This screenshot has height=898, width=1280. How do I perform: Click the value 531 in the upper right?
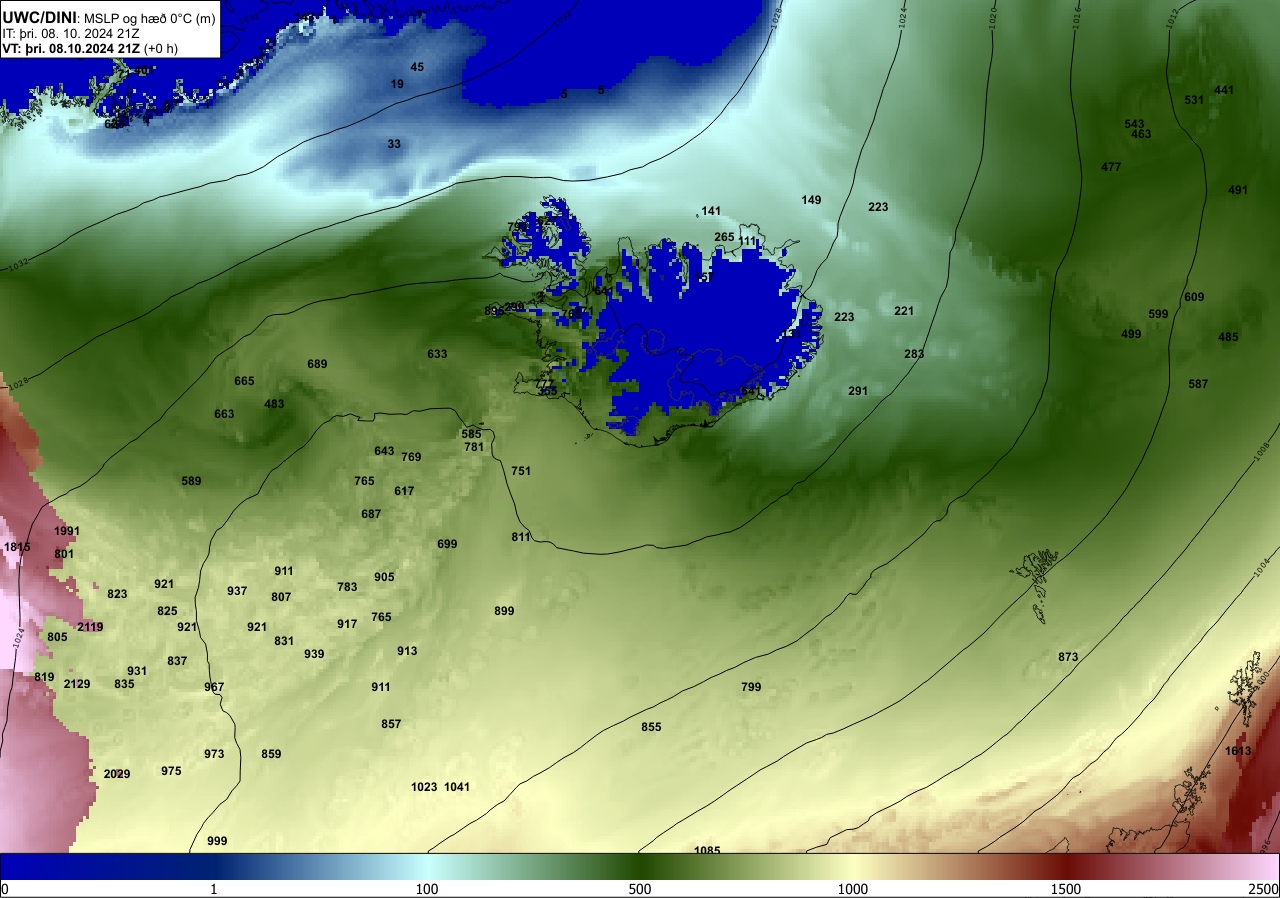point(1194,100)
